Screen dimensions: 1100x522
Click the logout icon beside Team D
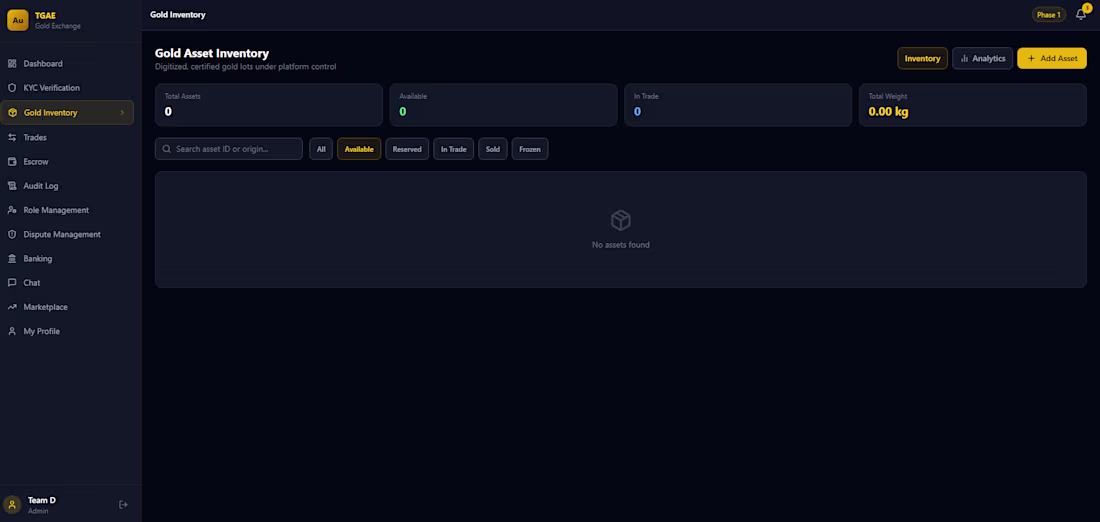click(x=123, y=504)
